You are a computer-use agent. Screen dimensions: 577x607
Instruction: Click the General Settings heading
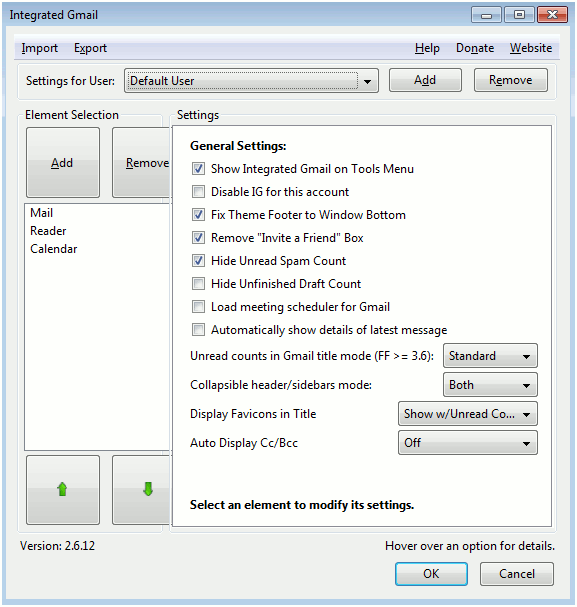pyautogui.click(x=238, y=146)
